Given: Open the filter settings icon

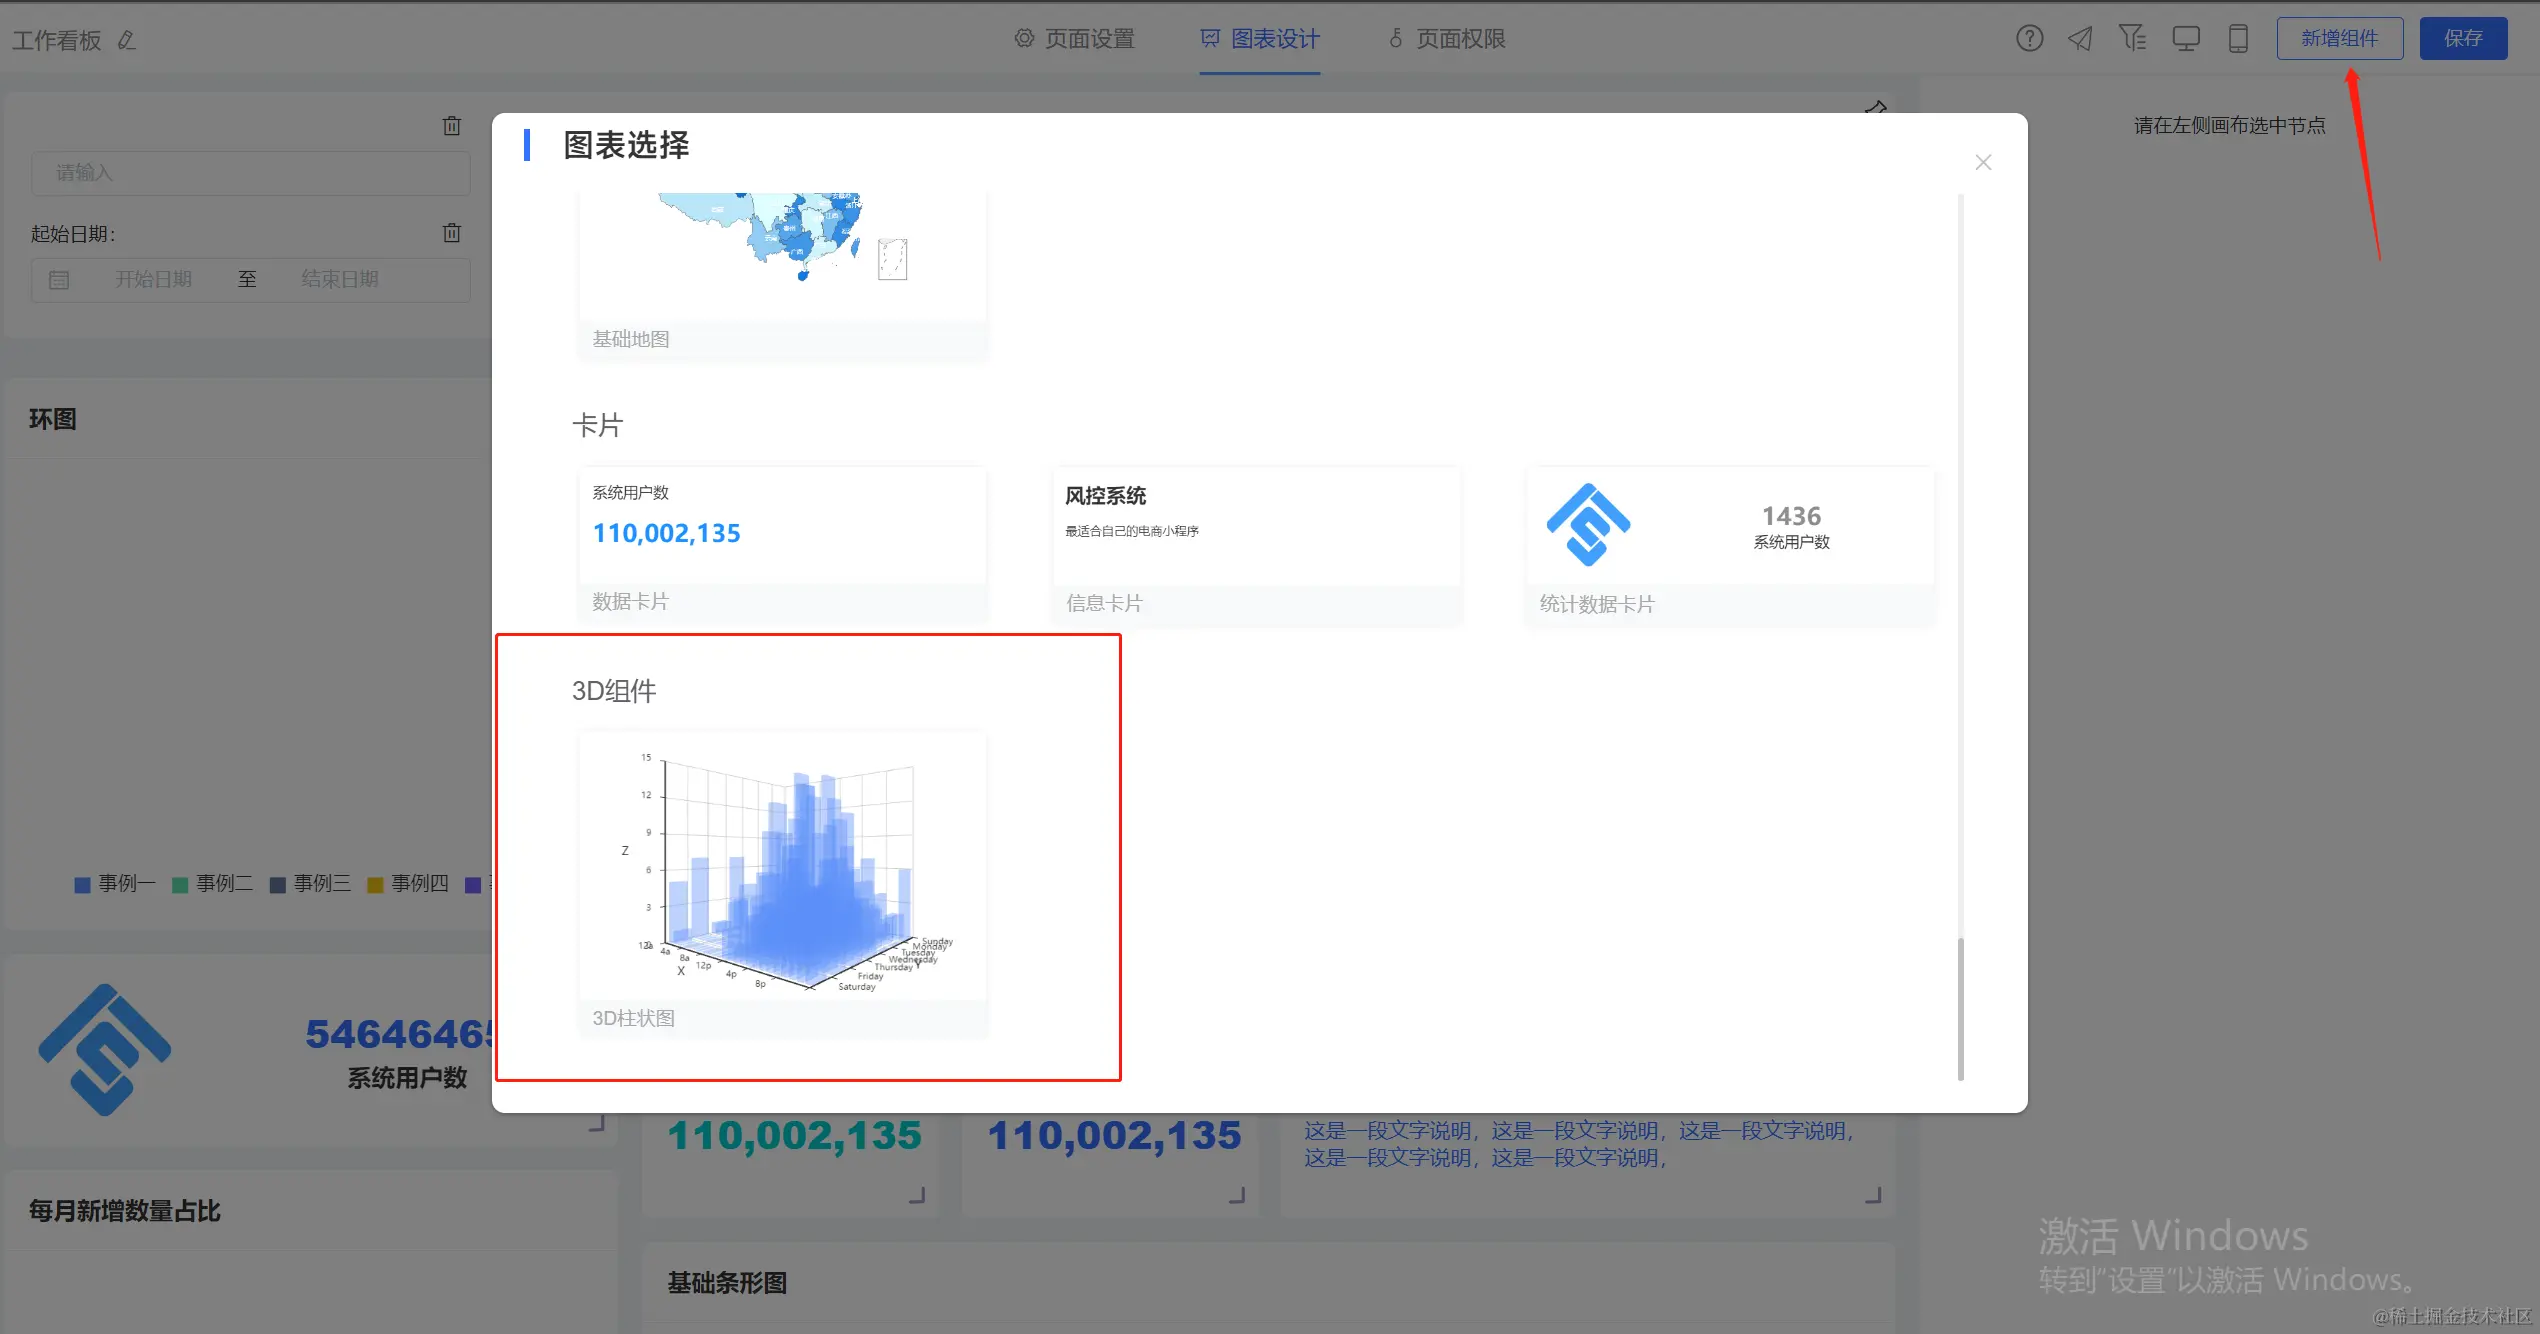Looking at the screenshot, I should (2132, 39).
